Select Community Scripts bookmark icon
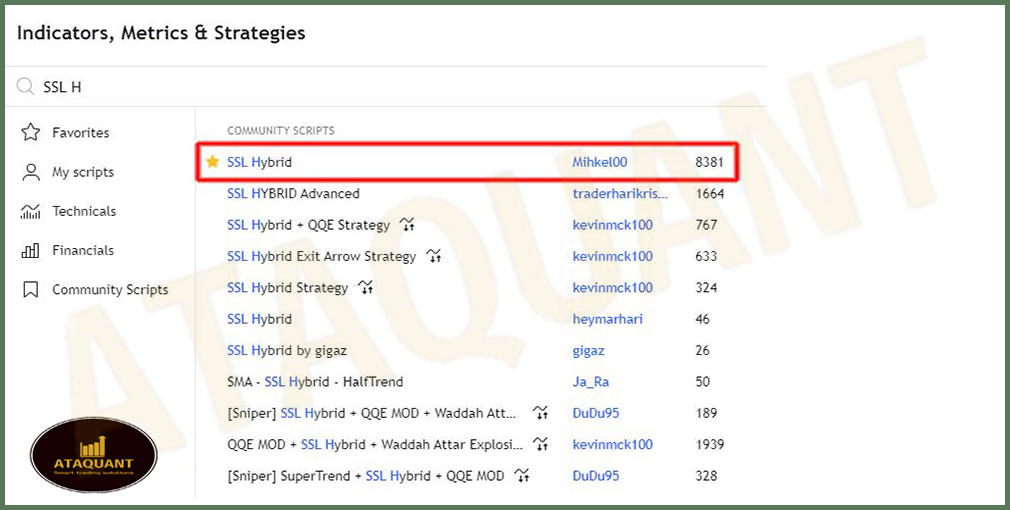Viewport: 1010px width, 510px height. 30,290
